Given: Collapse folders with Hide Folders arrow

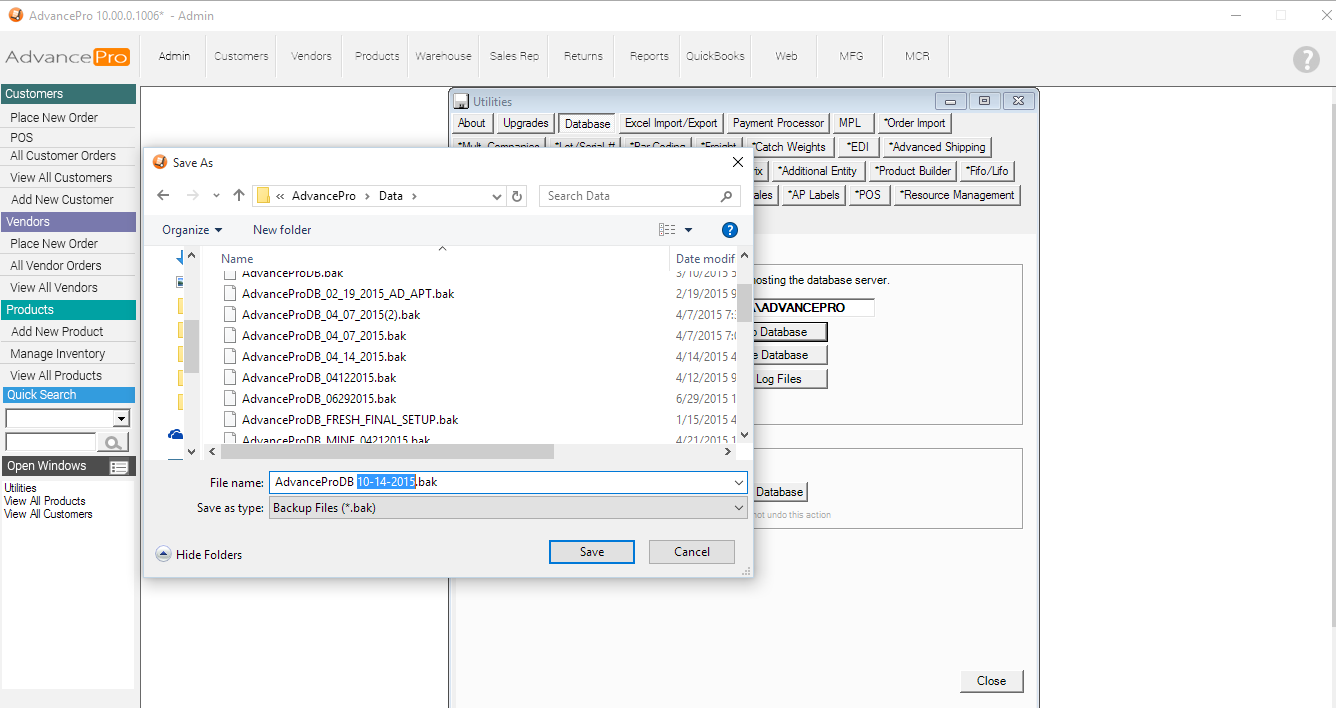Looking at the screenshot, I should point(163,554).
